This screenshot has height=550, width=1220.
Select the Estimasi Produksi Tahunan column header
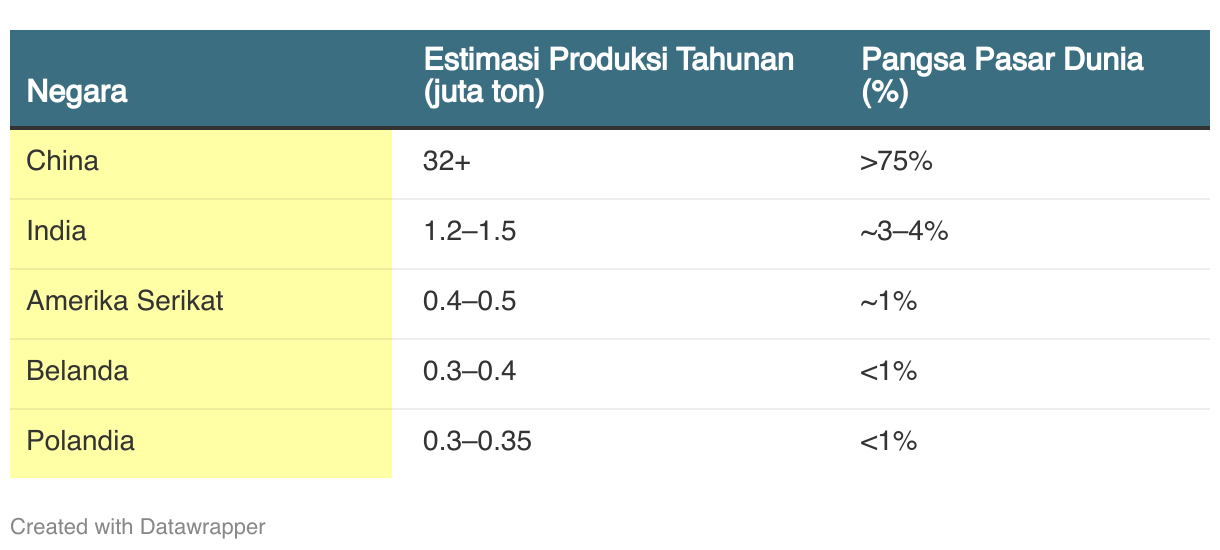click(608, 76)
